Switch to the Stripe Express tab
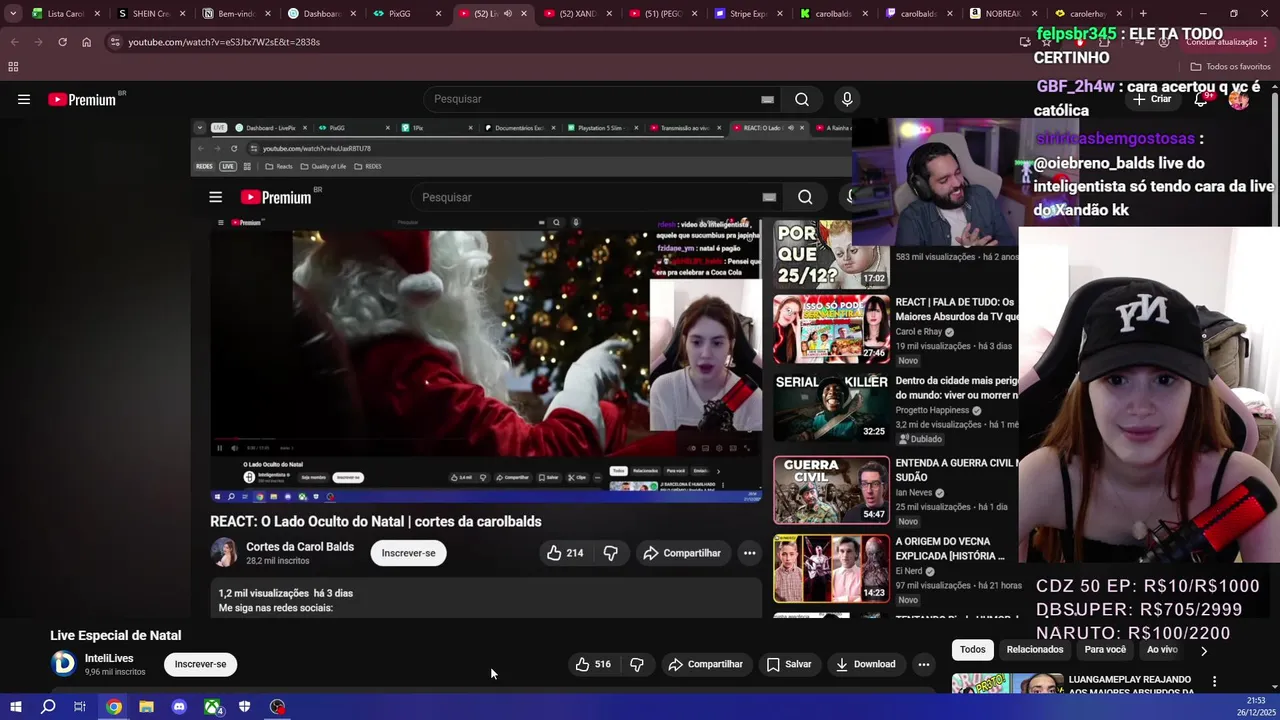Viewport: 1280px width, 720px height. 748,14
